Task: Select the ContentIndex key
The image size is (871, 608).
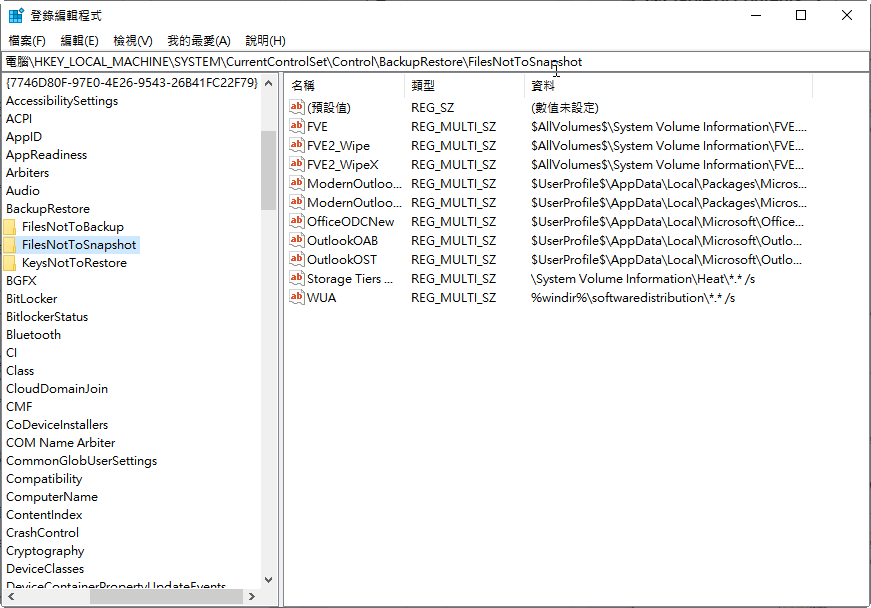Action: coord(44,515)
